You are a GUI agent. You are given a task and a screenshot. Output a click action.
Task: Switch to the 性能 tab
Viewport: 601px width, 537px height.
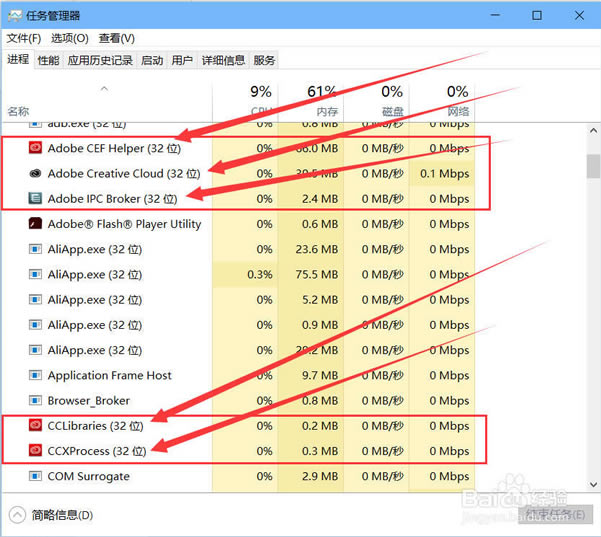point(49,60)
